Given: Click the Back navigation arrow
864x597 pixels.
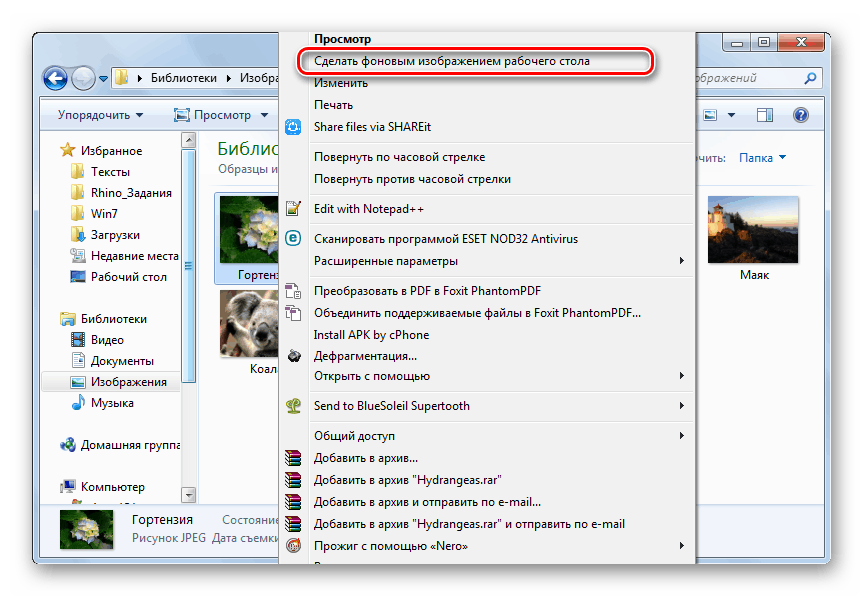Looking at the screenshot, I should click(x=55, y=78).
